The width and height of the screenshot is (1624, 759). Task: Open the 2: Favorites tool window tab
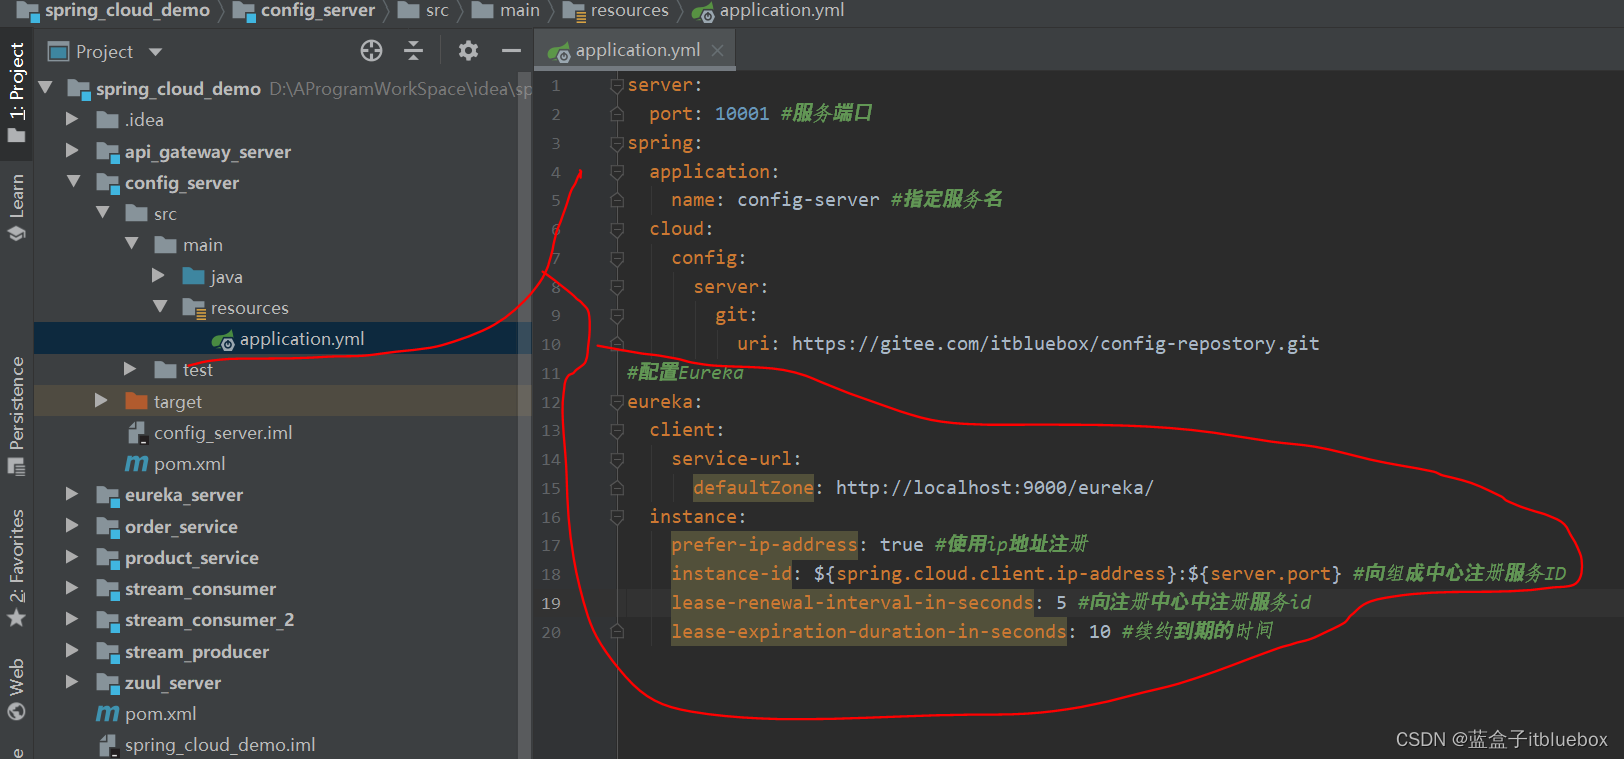tap(17, 567)
